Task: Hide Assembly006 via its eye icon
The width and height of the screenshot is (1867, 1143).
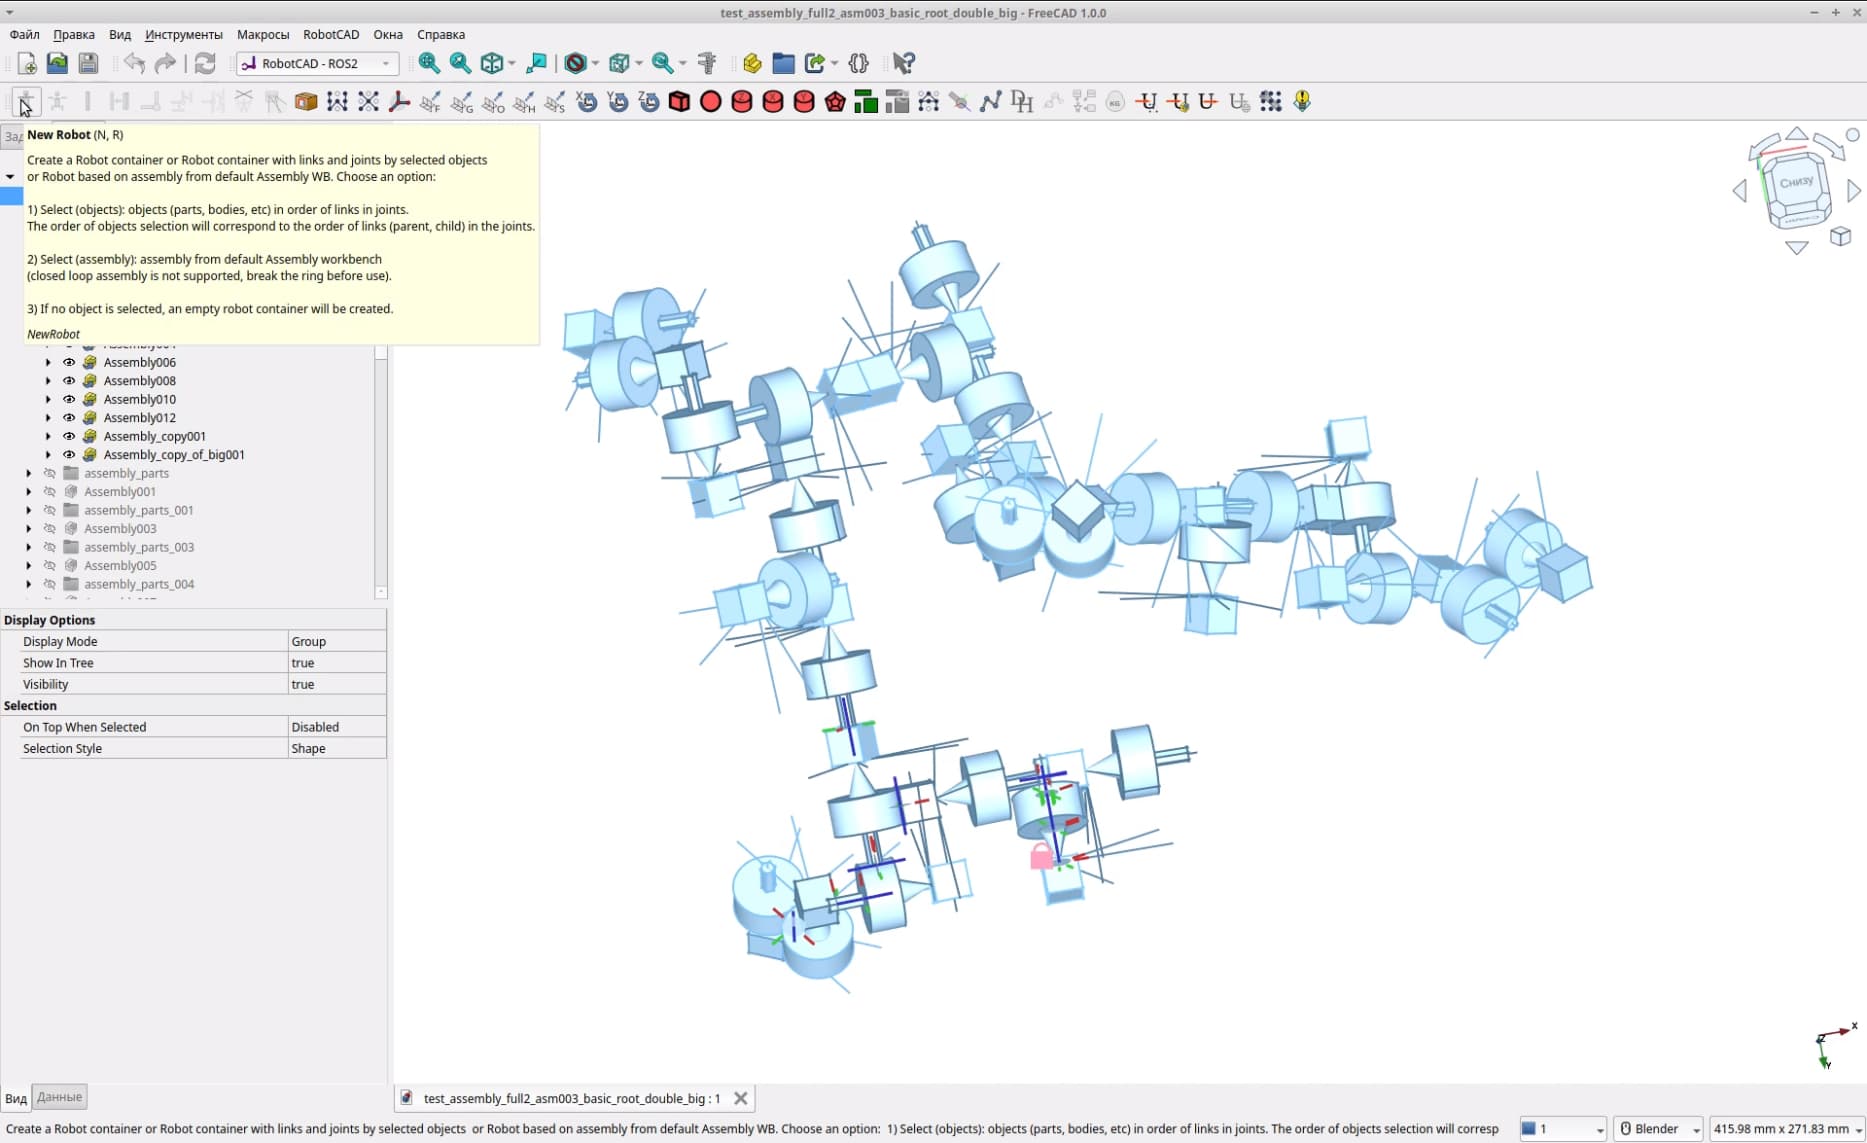Action: tap(69, 362)
